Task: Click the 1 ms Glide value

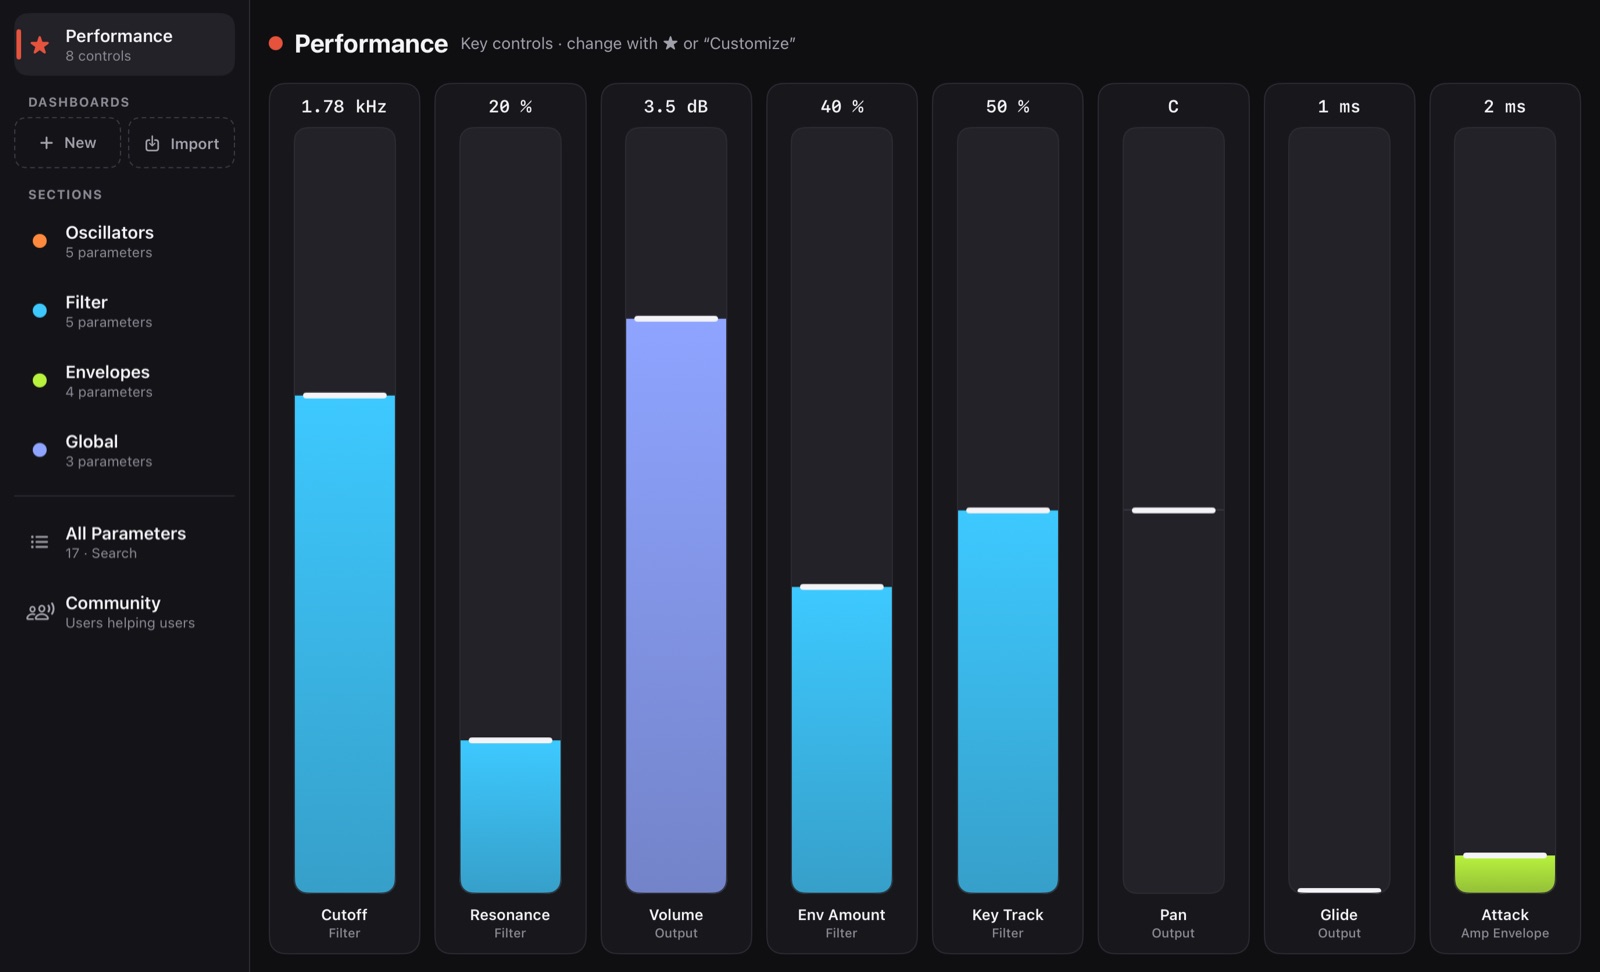Action: (x=1339, y=106)
